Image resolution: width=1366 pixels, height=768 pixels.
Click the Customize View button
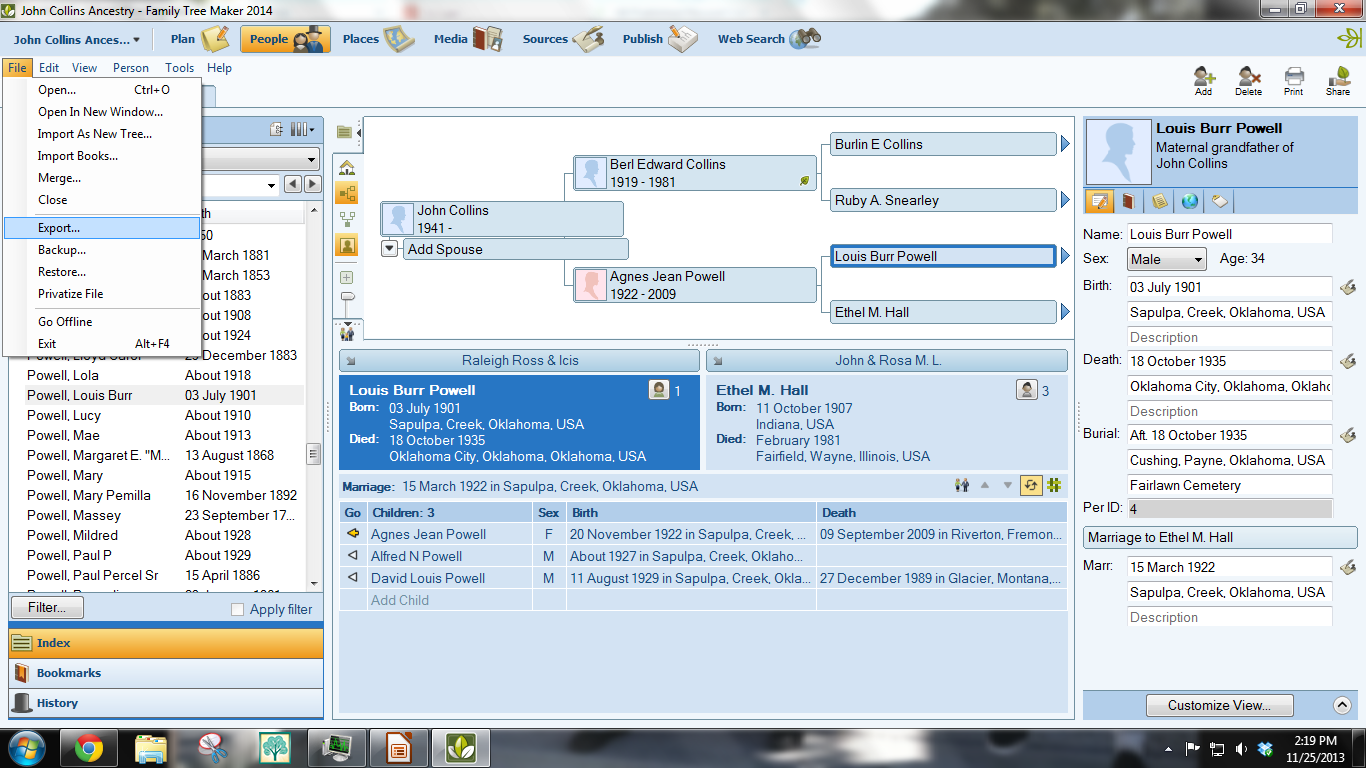coord(1219,705)
